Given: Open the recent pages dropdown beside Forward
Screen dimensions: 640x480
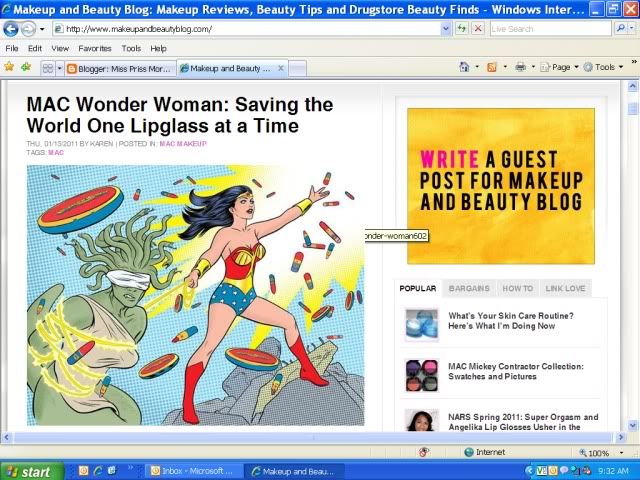Looking at the screenshot, I should tap(42, 29).
